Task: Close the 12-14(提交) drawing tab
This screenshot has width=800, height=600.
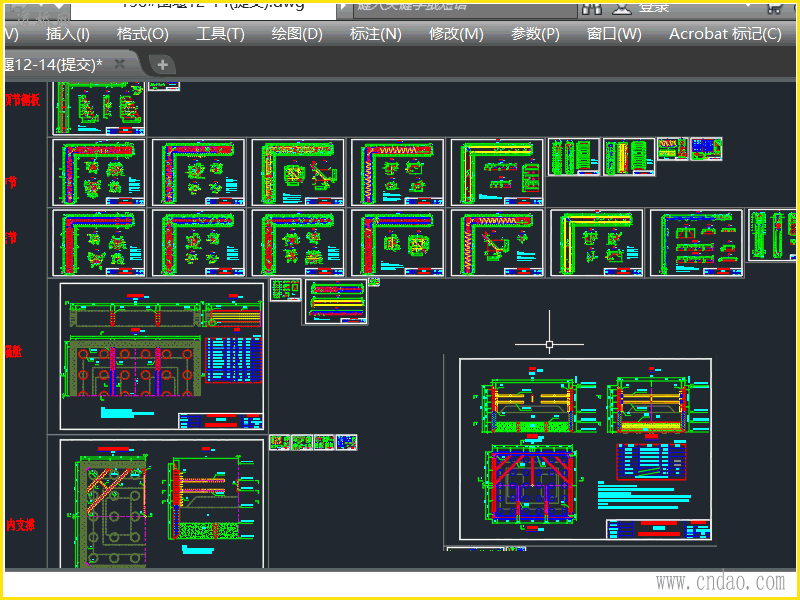Action: click(120, 64)
